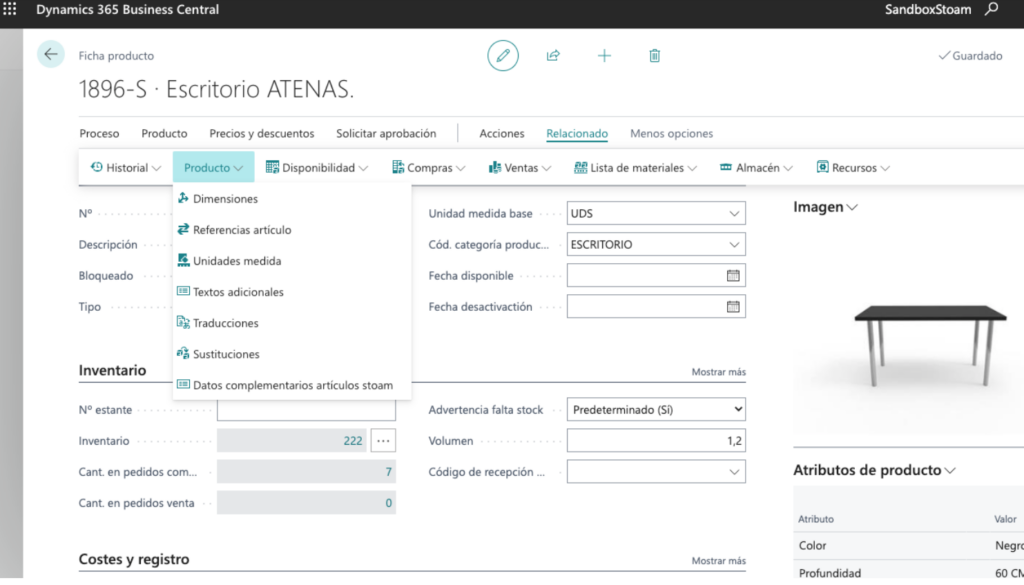Viewport: 1024px width, 585px height.
Task: Open the Acciones menu
Action: coord(502,133)
